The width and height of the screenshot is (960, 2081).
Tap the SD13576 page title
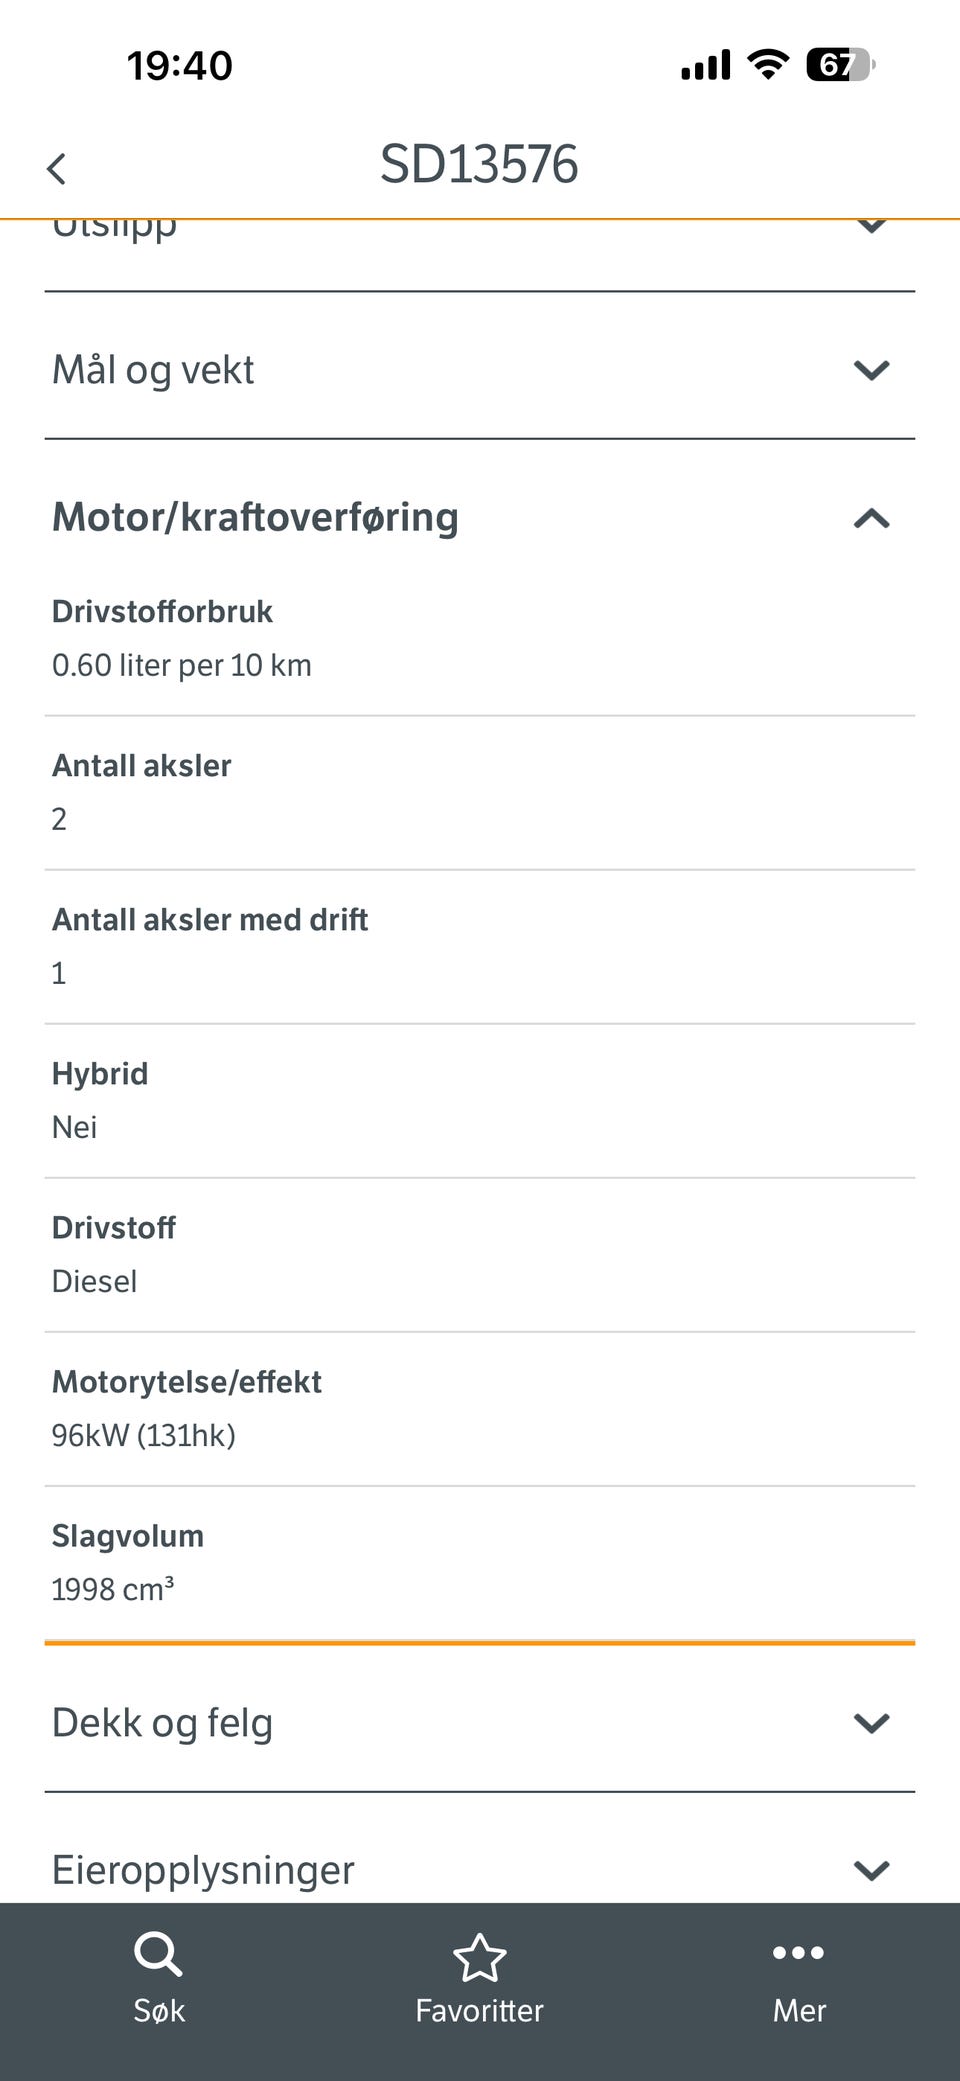tap(479, 164)
